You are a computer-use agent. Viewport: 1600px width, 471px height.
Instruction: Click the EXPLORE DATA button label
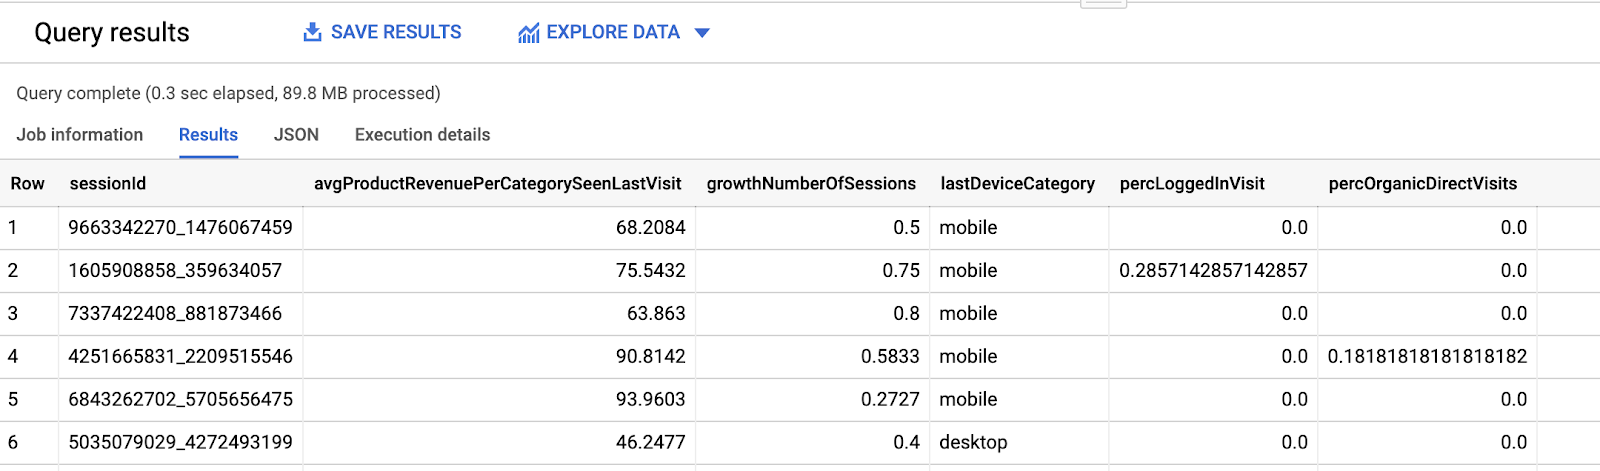coord(613,32)
